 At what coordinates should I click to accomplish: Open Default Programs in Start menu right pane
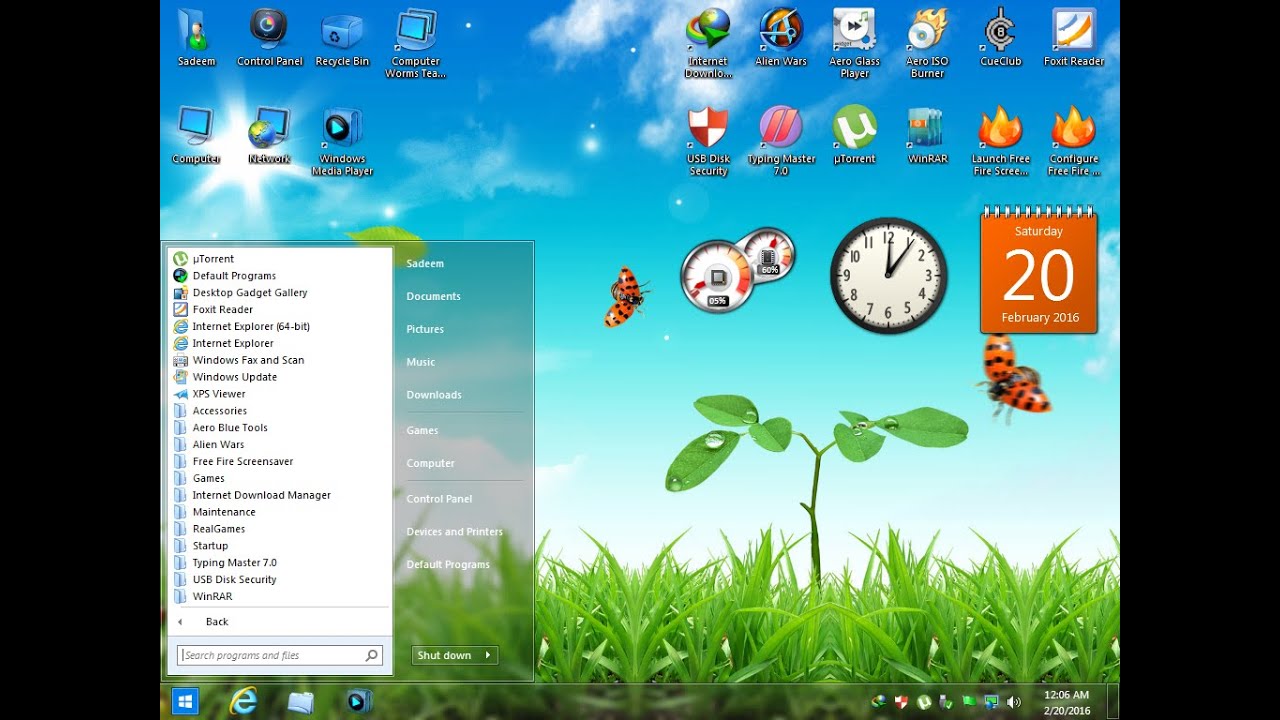click(448, 565)
